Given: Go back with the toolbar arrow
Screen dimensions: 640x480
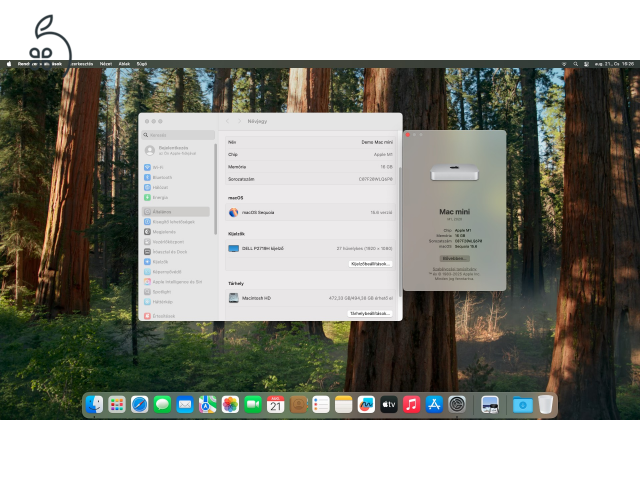Looking at the screenshot, I should coord(226,121).
